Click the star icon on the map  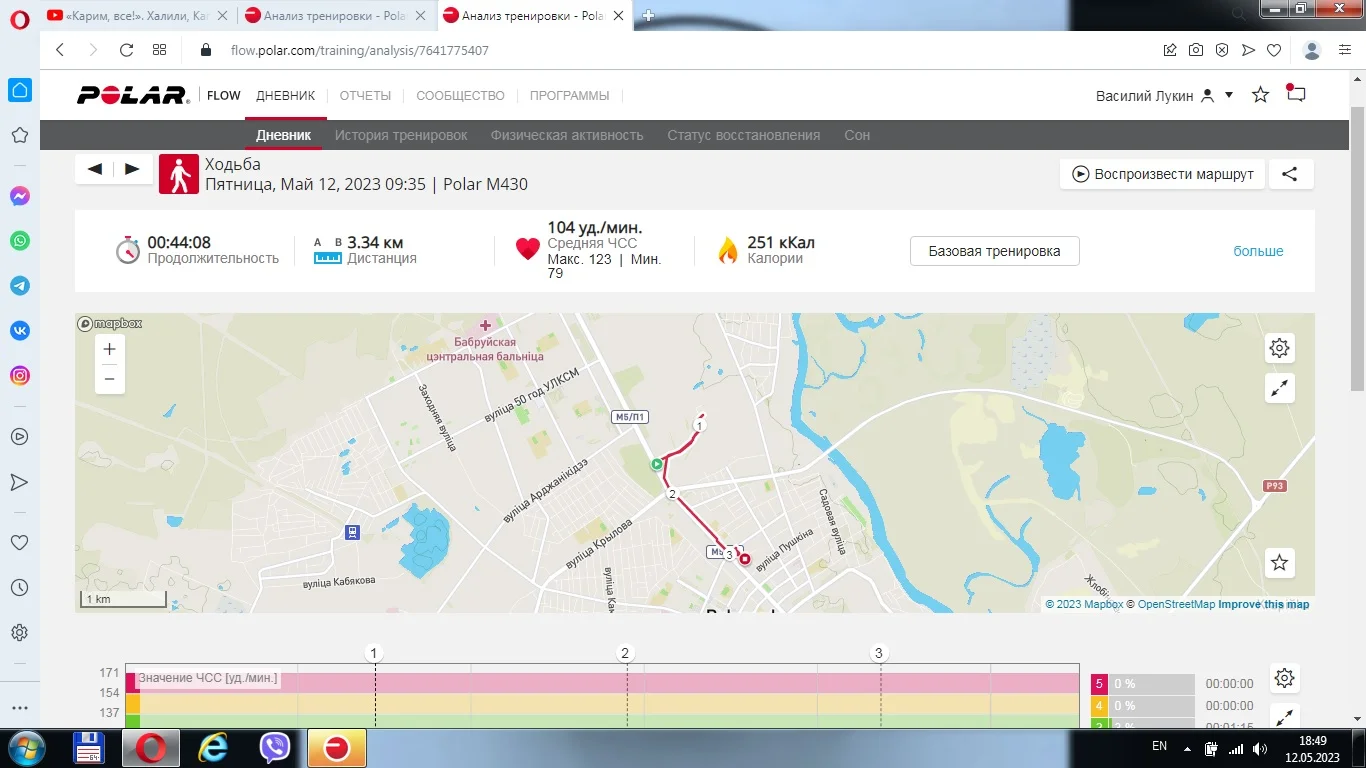1279,563
